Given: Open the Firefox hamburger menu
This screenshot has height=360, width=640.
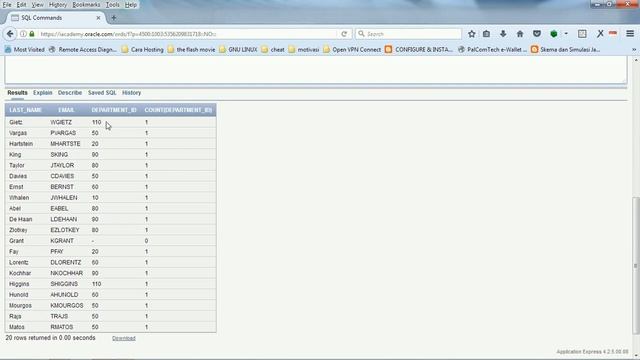Looking at the screenshot, I should click(630, 34).
